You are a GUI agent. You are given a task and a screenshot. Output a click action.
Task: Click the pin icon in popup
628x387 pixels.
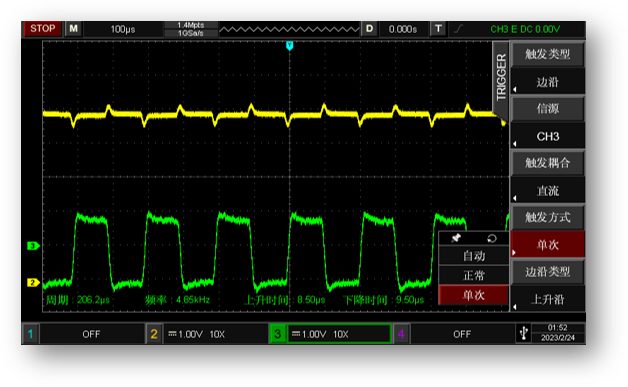(456, 238)
